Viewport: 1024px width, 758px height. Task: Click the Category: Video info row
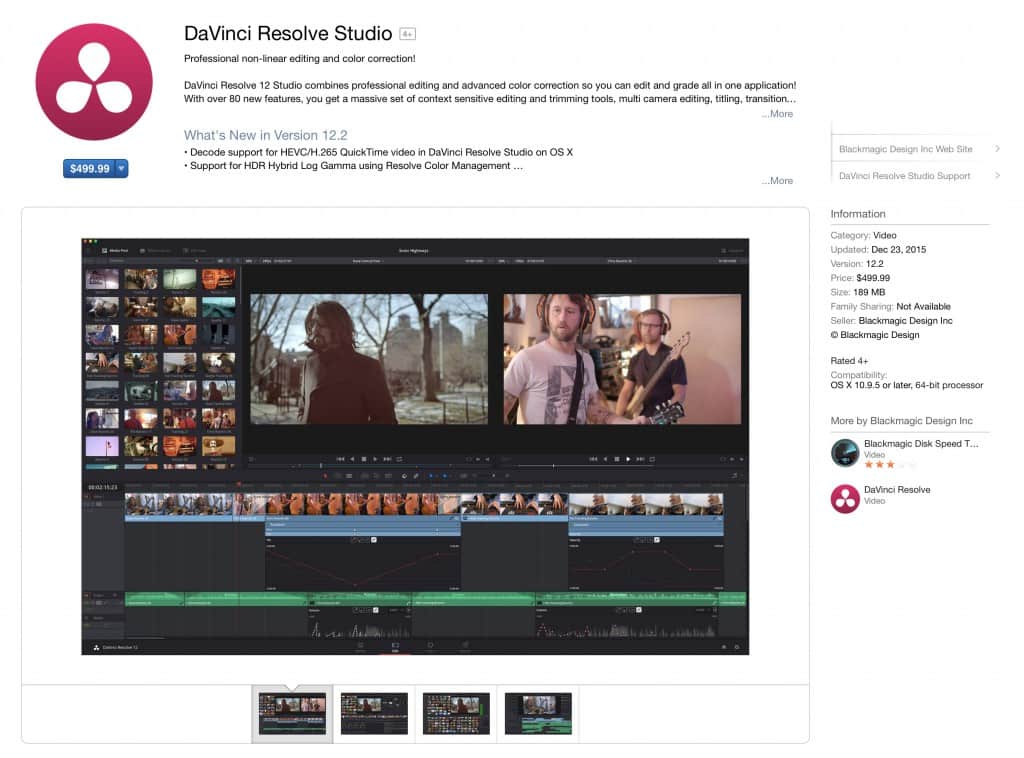863,235
